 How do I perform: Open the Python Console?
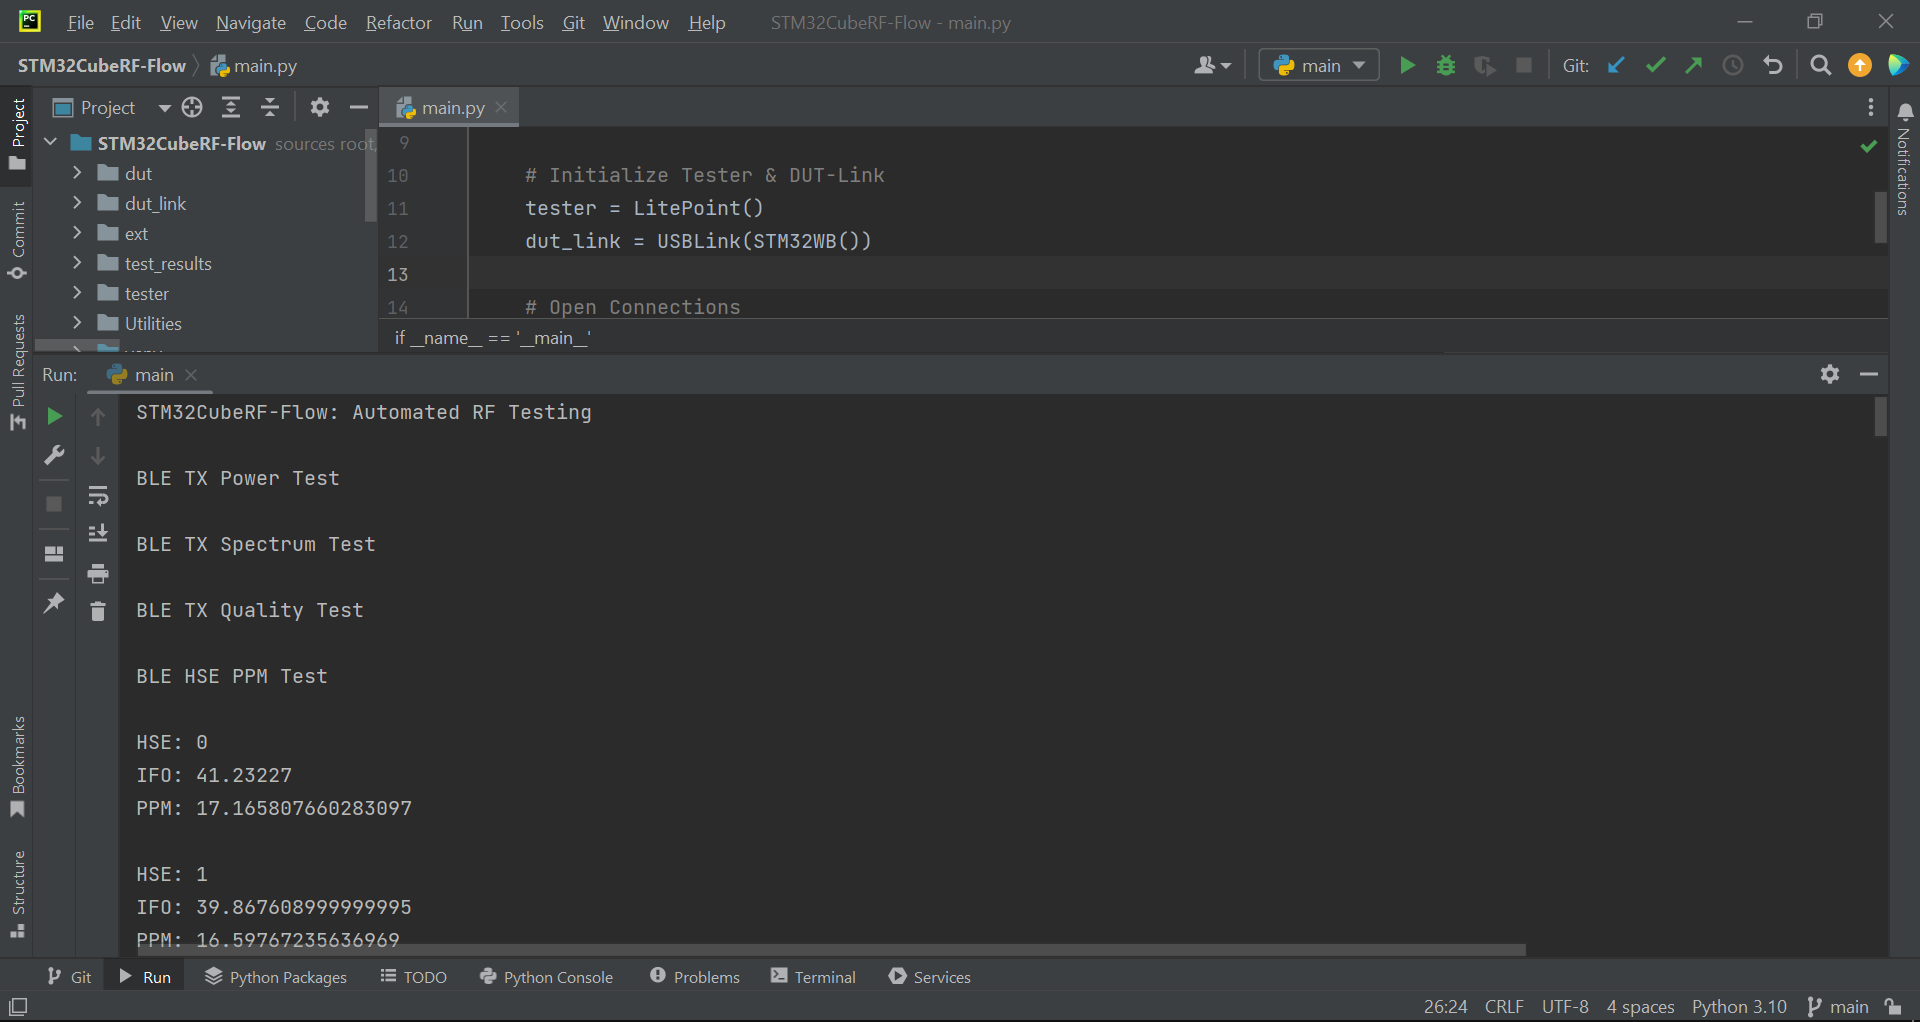click(546, 977)
